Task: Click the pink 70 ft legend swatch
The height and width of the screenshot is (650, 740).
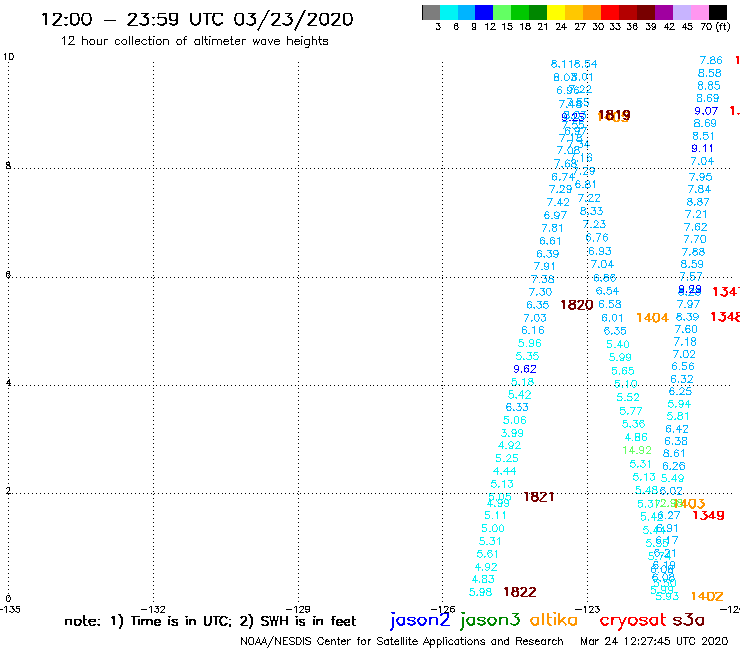Action: tap(700, 12)
